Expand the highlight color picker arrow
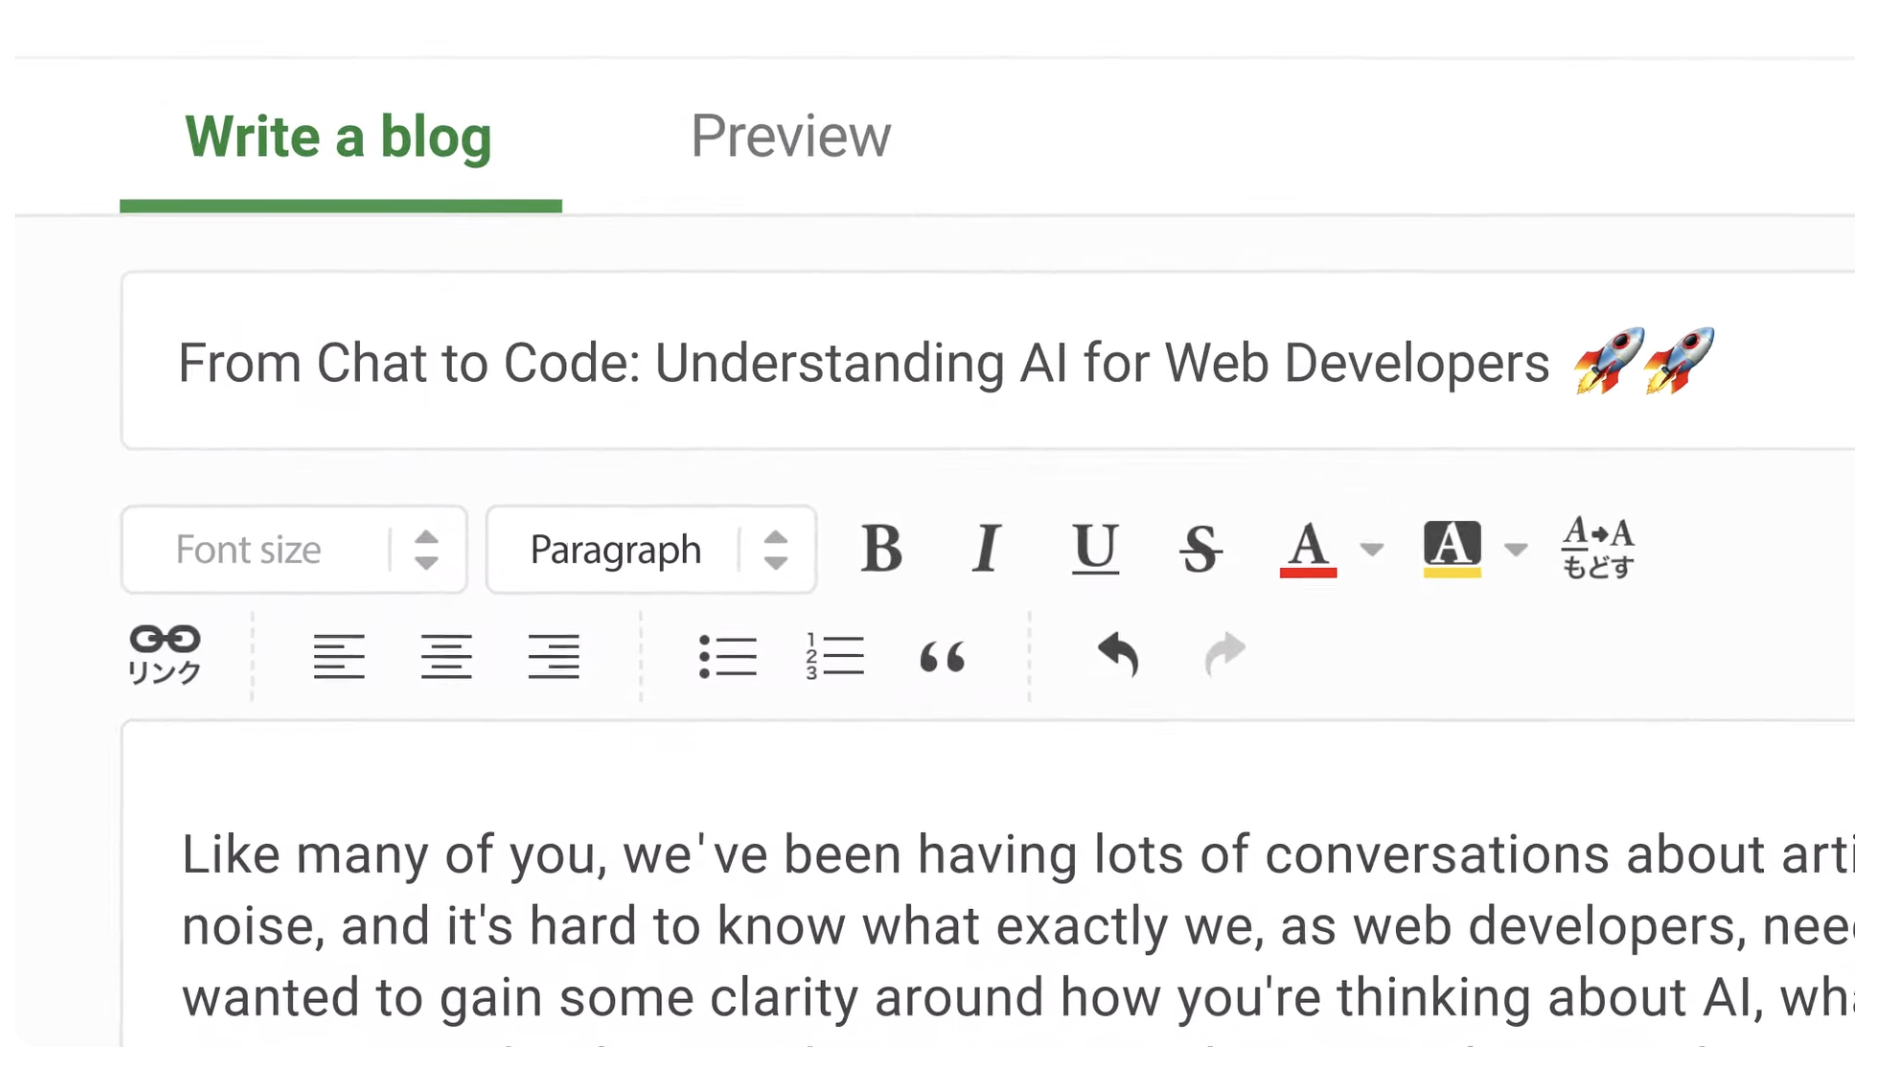Screen dimensions: 1878x1068 [x=1516, y=549]
